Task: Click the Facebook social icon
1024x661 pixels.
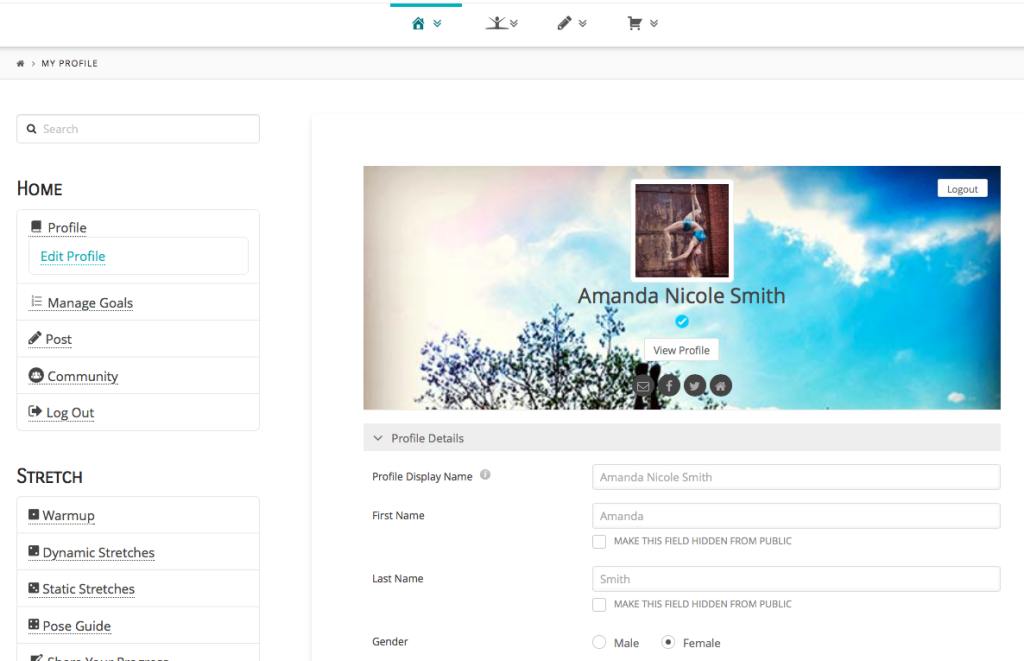Action: point(669,385)
